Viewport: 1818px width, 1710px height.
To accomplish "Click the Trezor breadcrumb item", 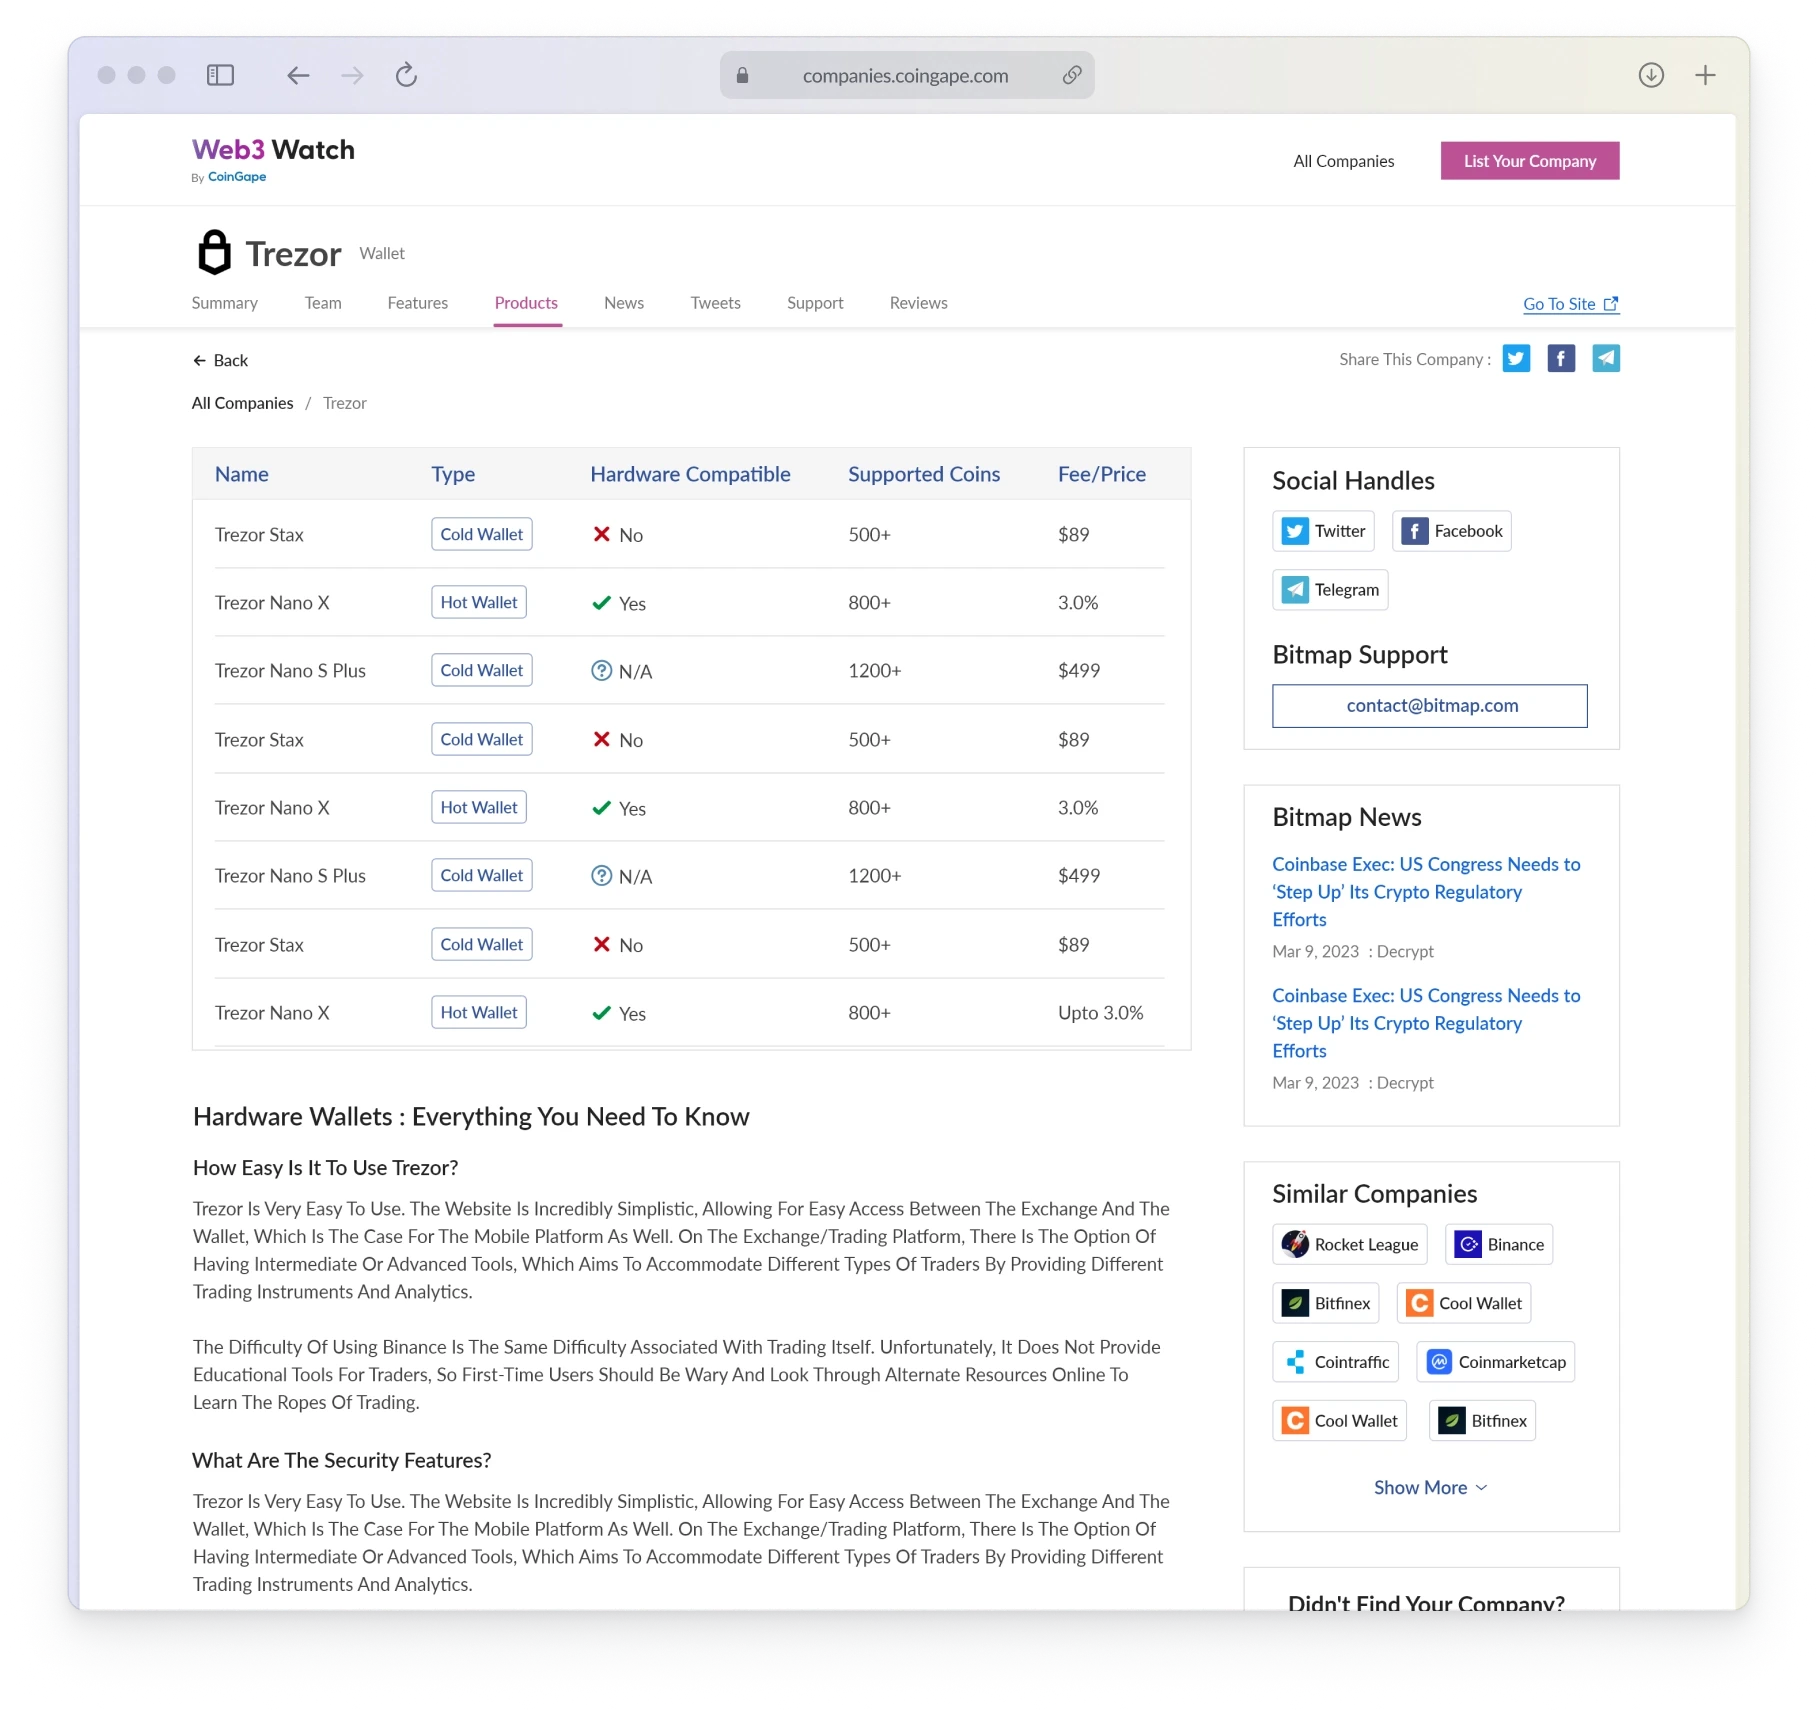I will coord(345,403).
